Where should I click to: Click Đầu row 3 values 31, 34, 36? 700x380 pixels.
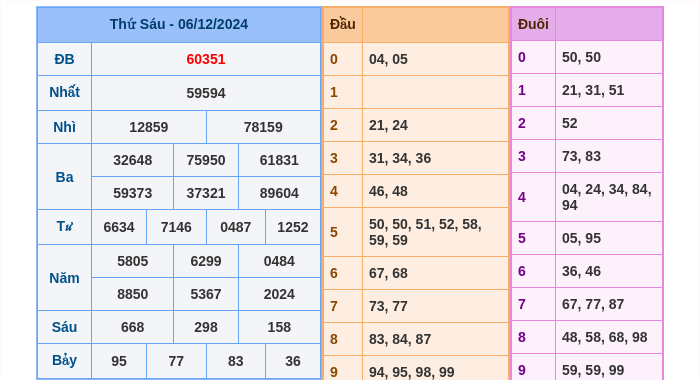[x=400, y=159]
